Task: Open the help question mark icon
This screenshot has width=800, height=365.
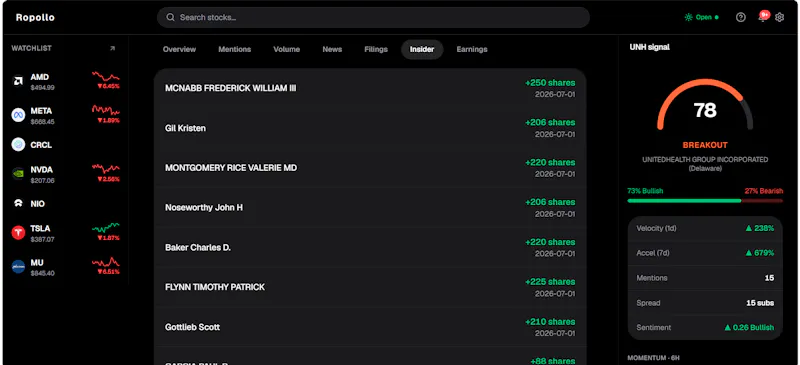Action: pyautogui.click(x=741, y=17)
